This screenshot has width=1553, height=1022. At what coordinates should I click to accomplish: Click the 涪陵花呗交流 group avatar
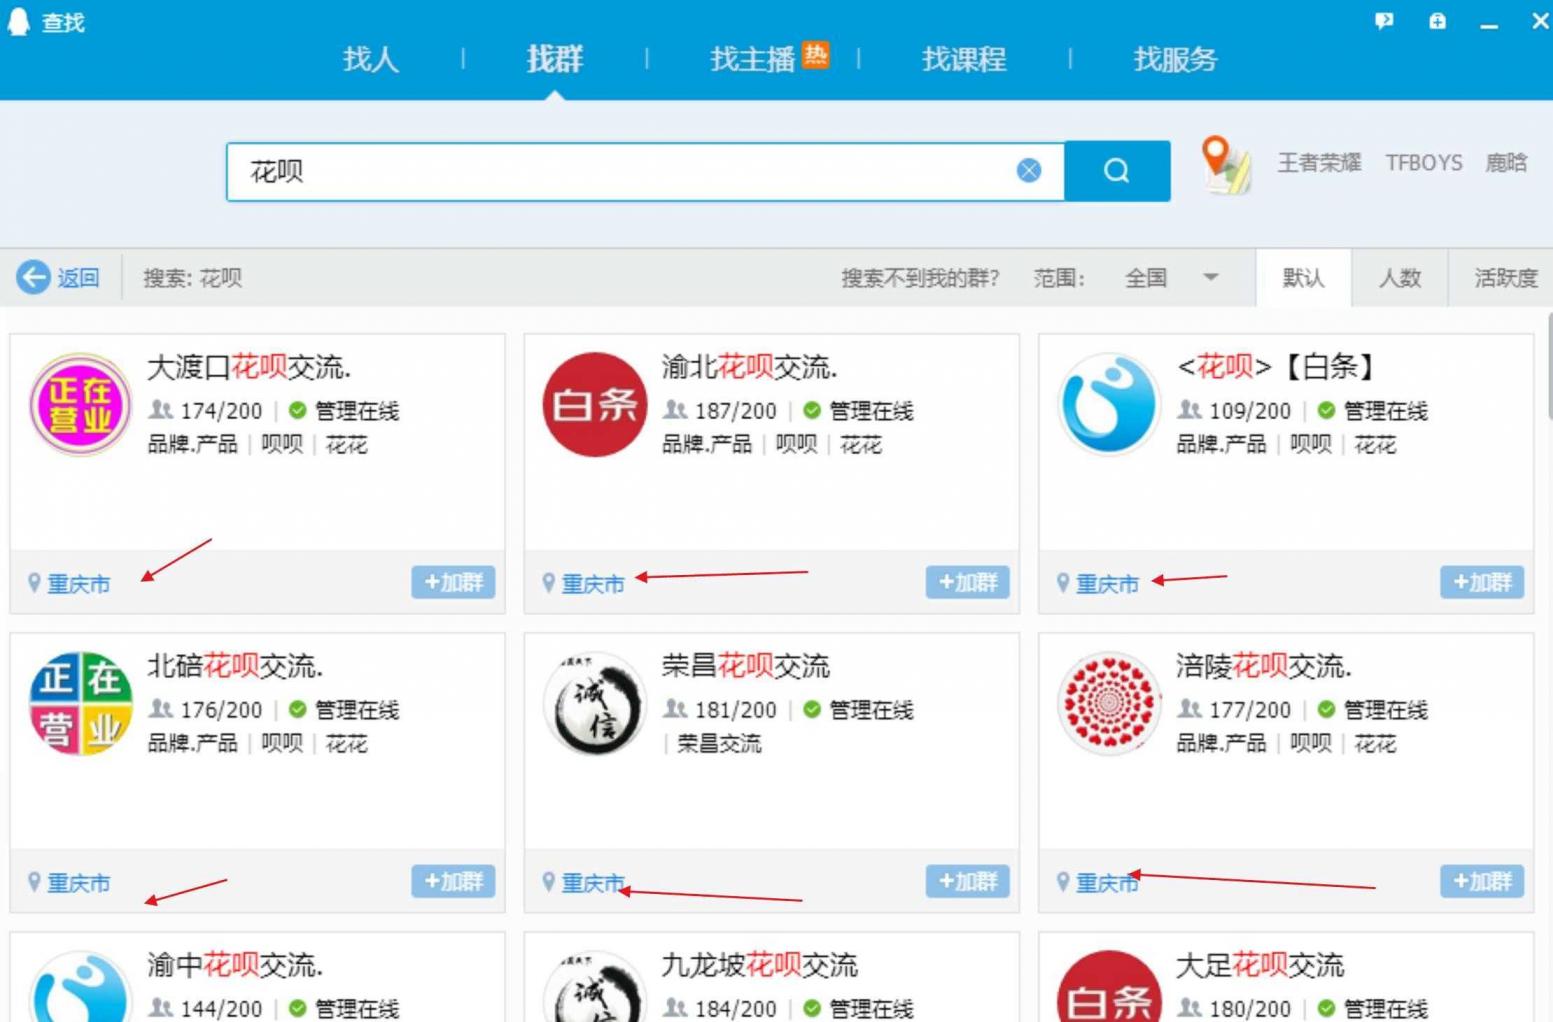coord(1108,704)
